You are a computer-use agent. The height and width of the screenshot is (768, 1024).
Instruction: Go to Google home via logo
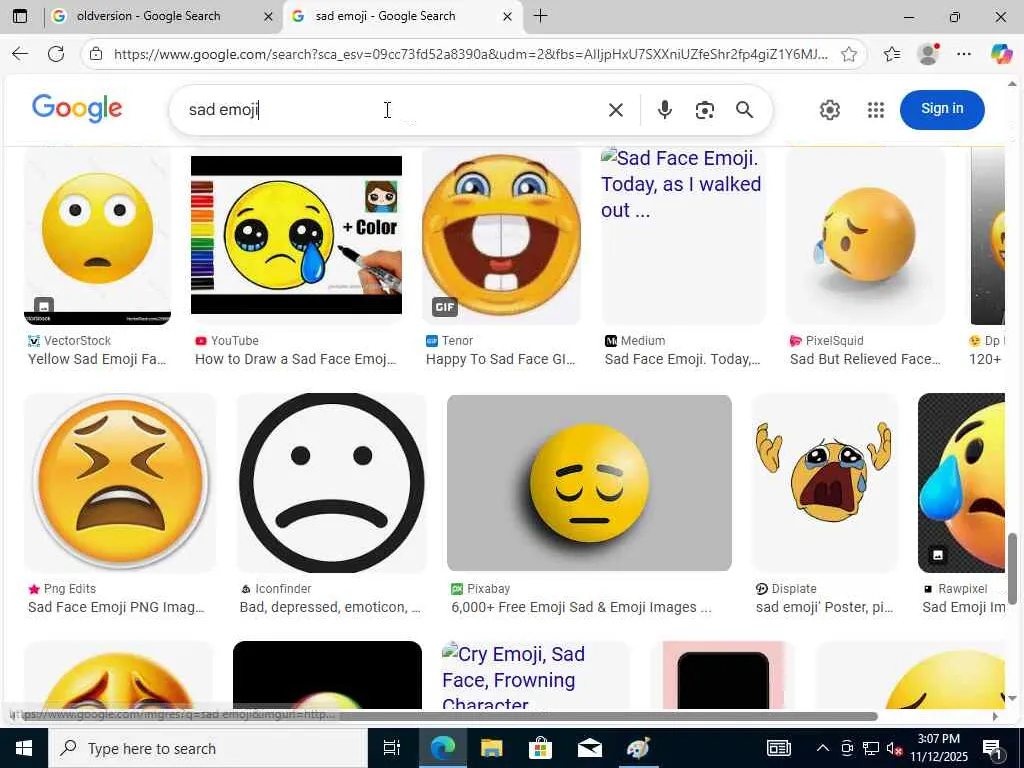(77, 108)
